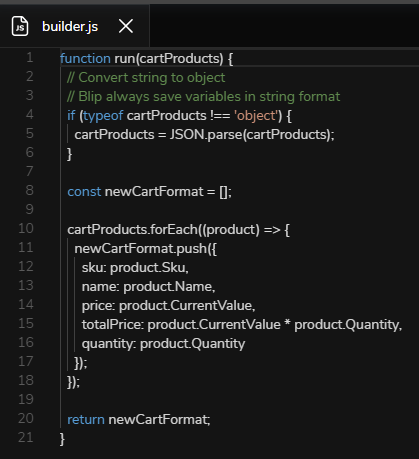Click line number 10 in gutter
The width and height of the screenshot is (419, 459).
[x=26, y=229]
